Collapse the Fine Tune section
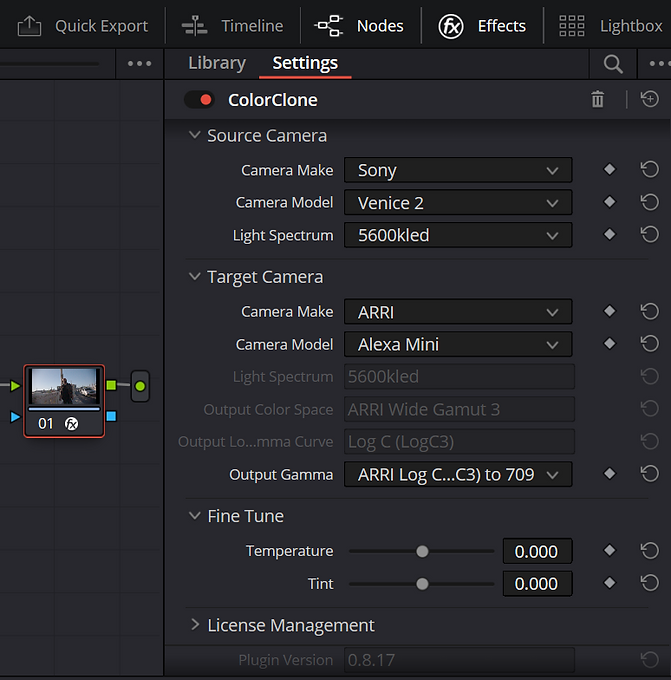Image resolution: width=671 pixels, height=680 pixels. pos(195,516)
